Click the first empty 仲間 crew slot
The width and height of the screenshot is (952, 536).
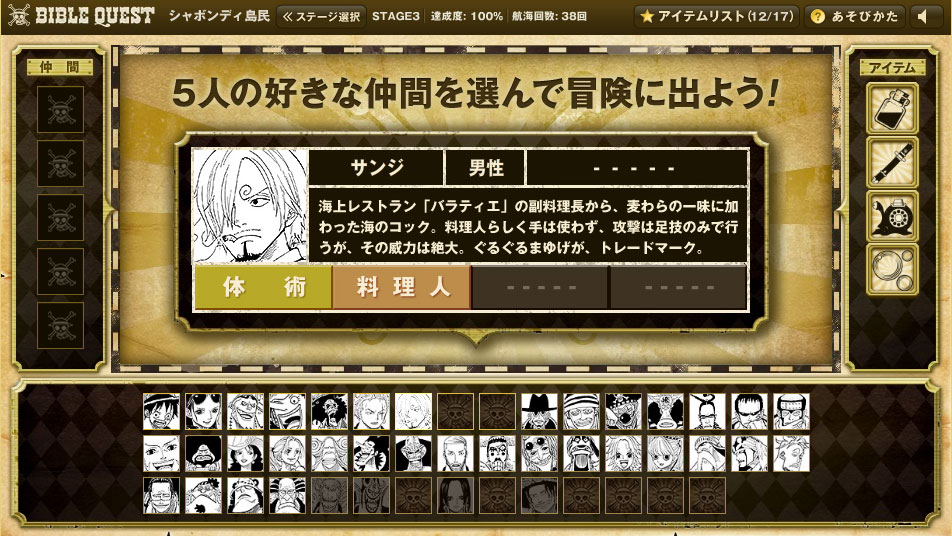pyautogui.click(x=60, y=109)
